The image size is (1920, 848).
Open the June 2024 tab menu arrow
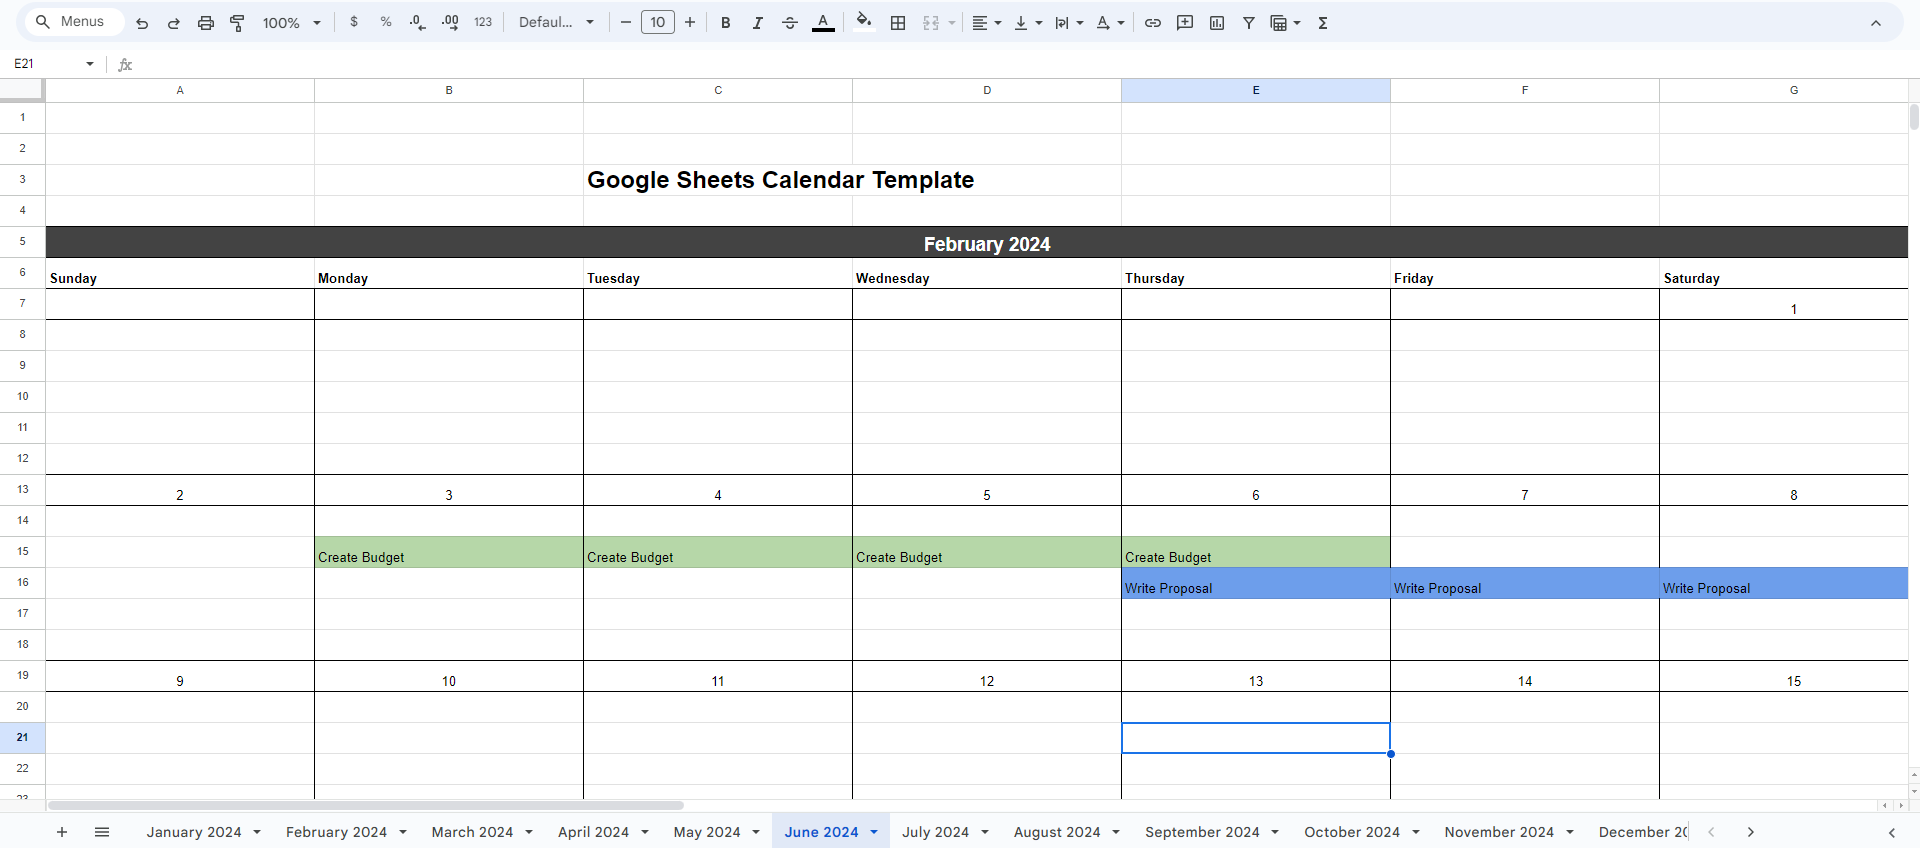(874, 832)
